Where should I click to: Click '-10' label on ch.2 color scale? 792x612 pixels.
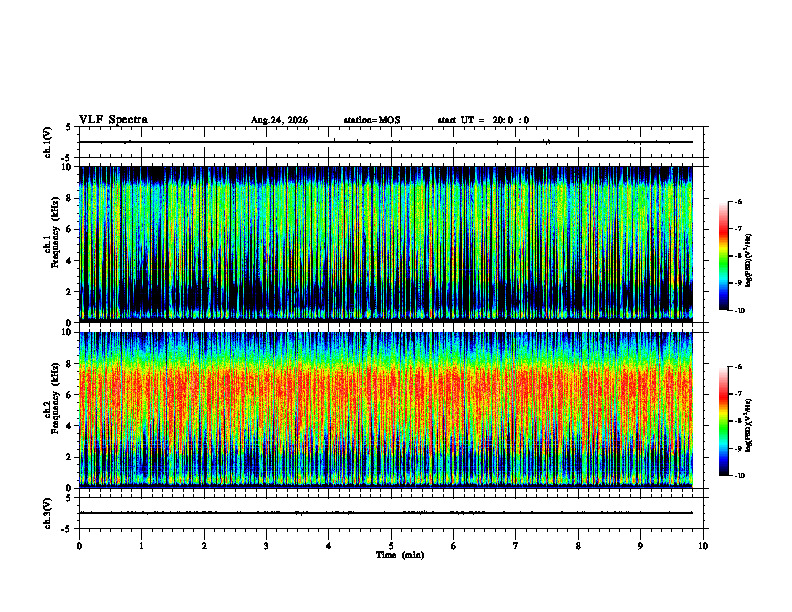[740, 476]
